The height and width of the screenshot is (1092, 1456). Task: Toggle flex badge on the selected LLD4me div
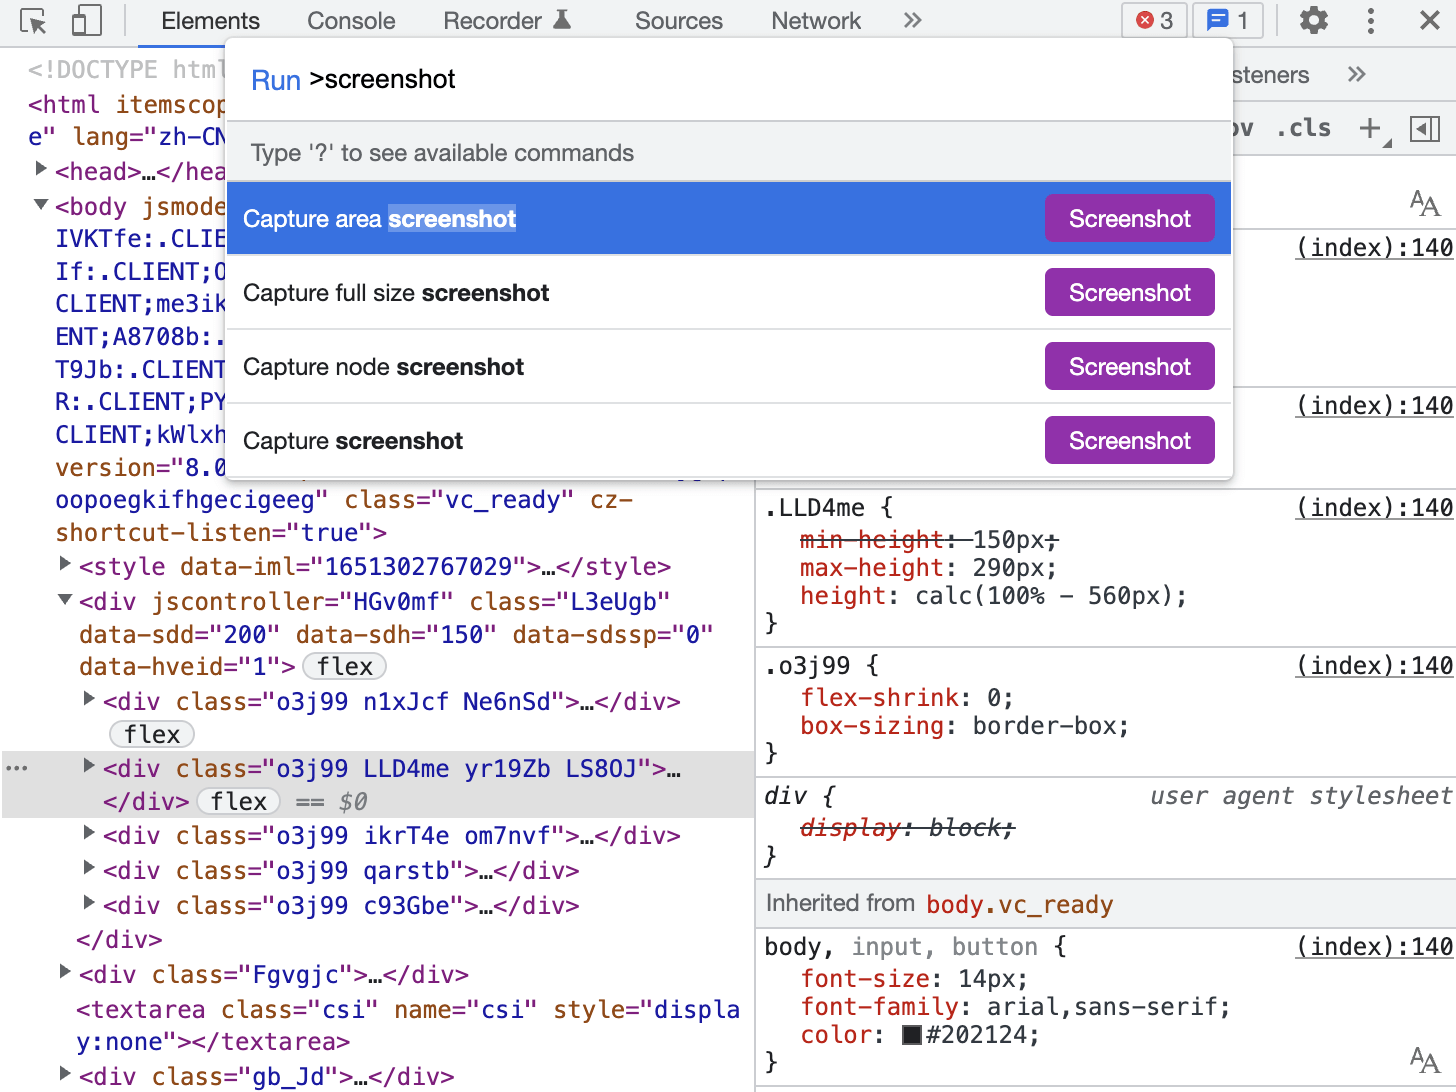pos(238,801)
